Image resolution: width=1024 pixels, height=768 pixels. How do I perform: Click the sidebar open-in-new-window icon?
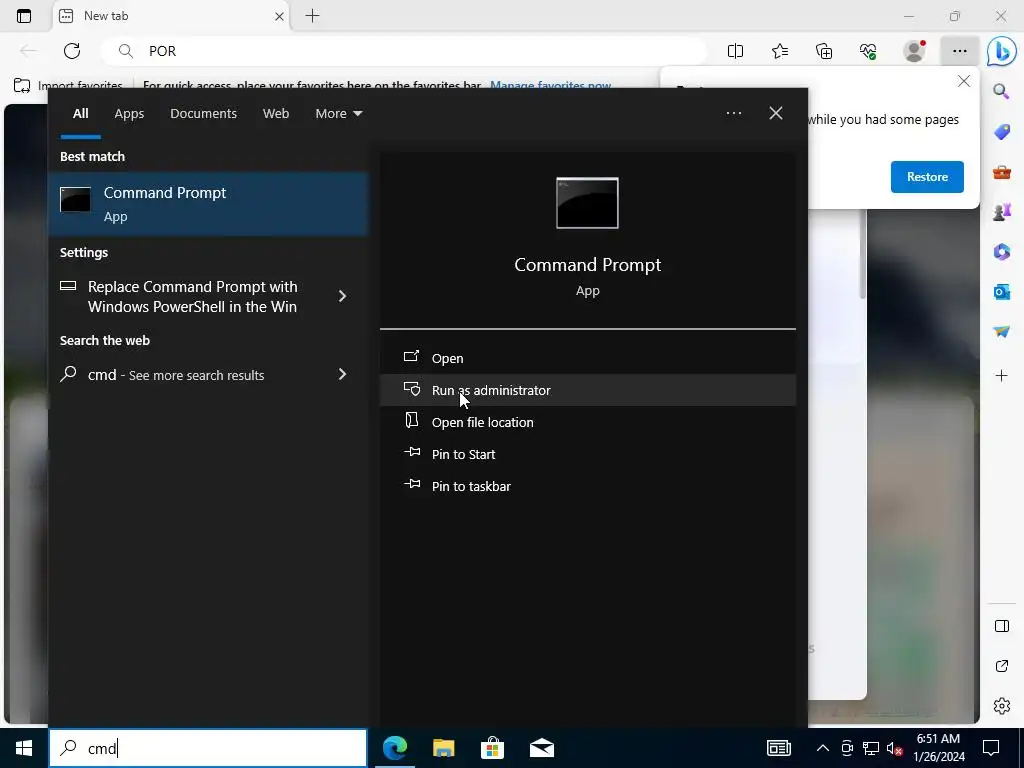pos(1001,666)
